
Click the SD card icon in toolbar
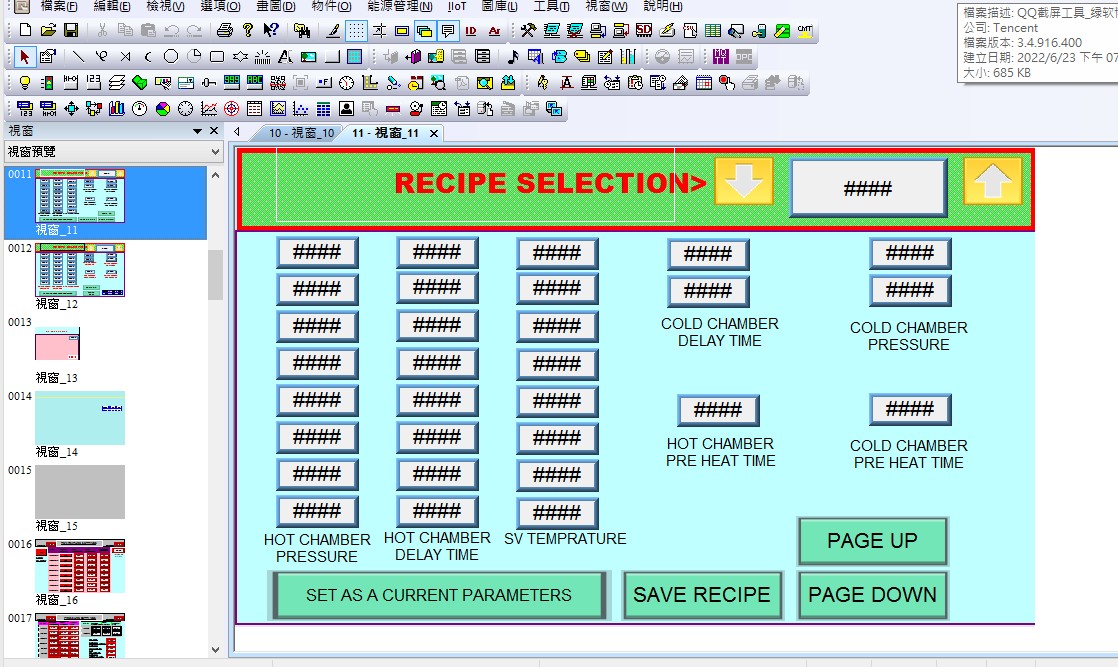pyautogui.click(x=643, y=31)
